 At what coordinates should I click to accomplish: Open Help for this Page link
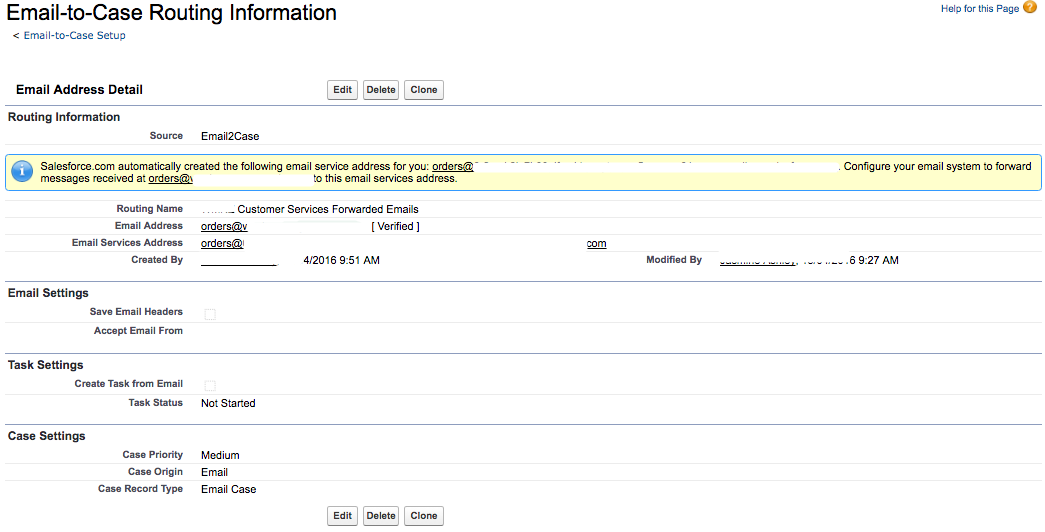click(979, 9)
